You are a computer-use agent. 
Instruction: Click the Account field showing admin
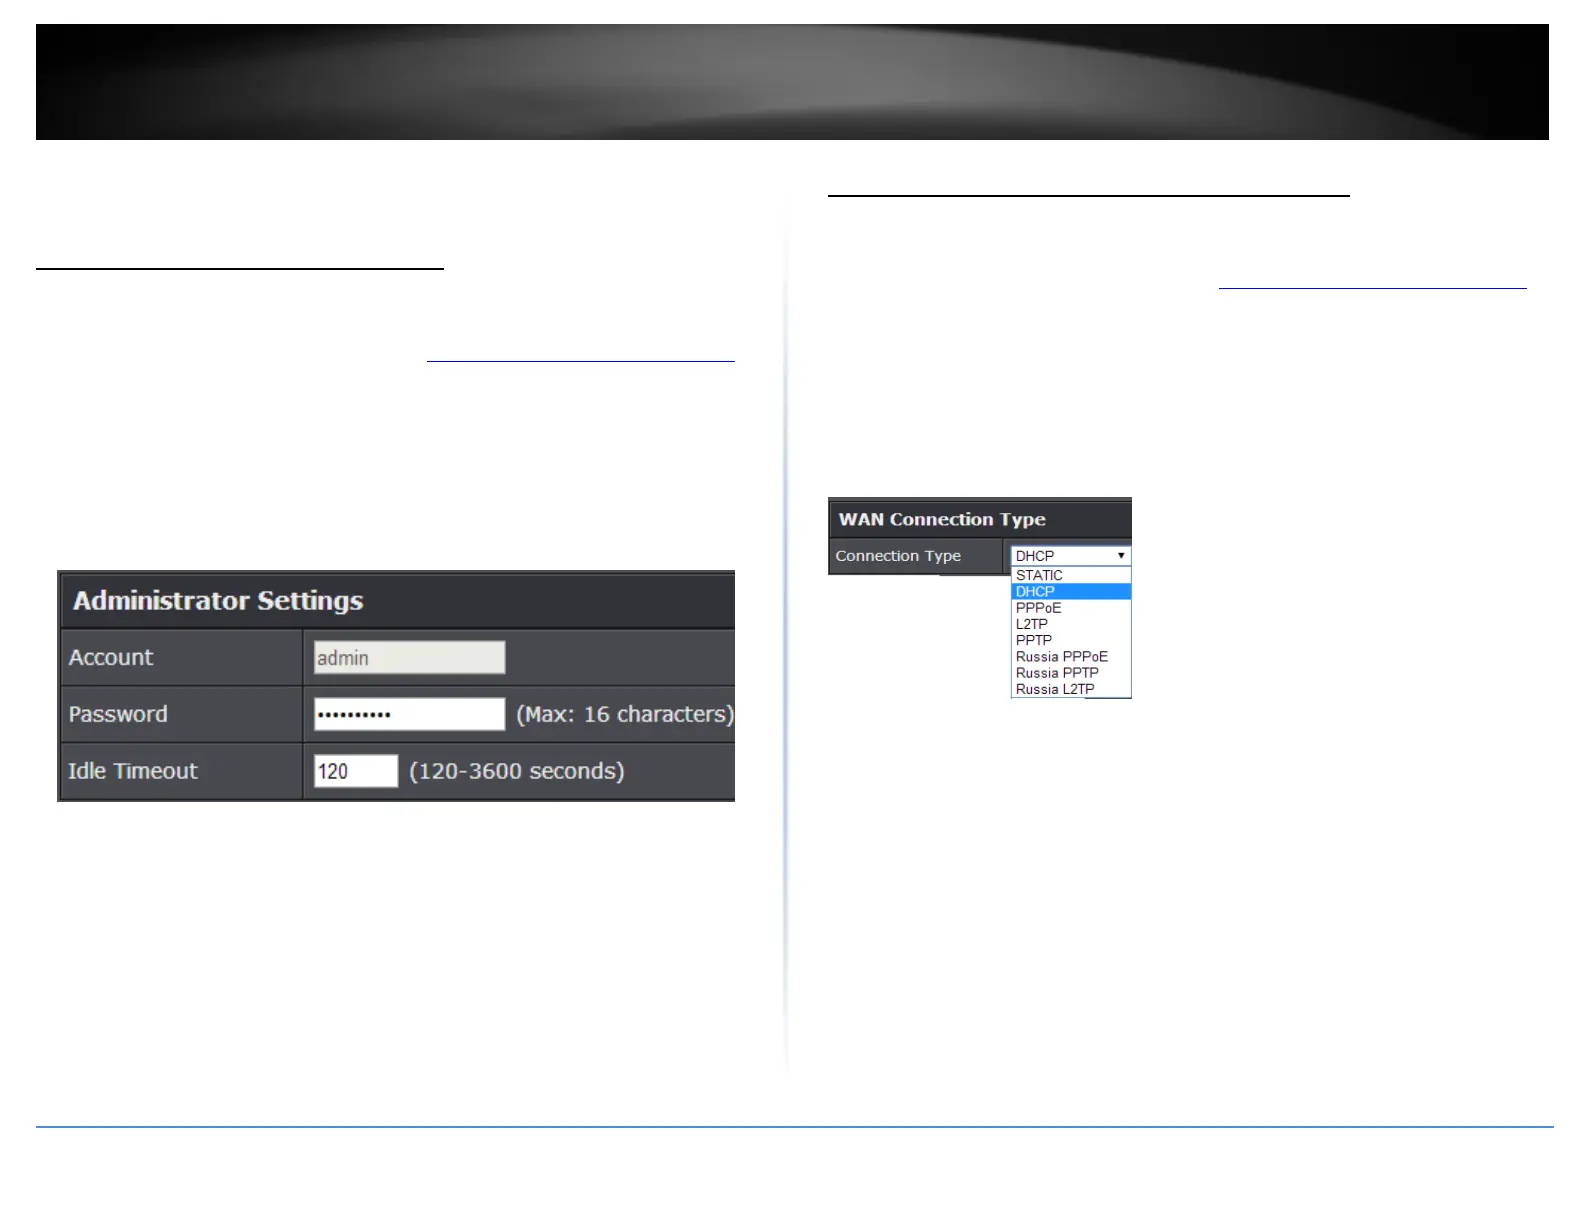(x=409, y=657)
